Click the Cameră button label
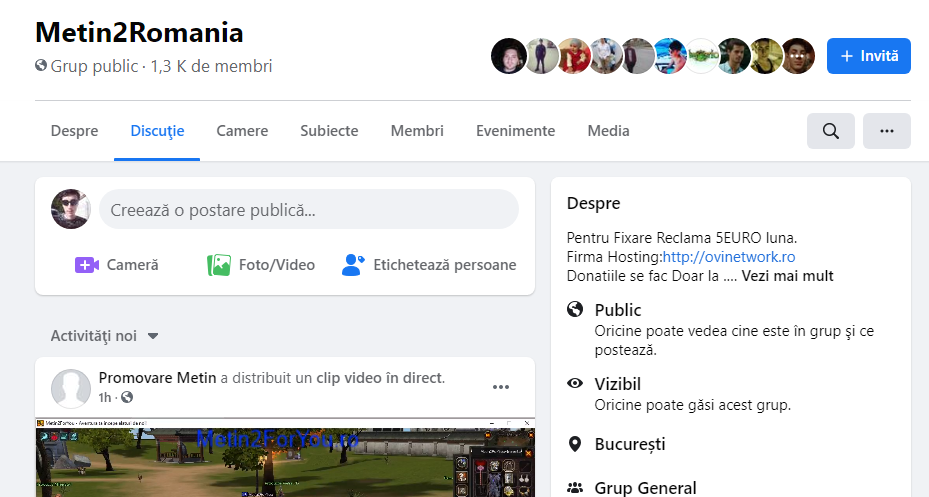 [133, 265]
